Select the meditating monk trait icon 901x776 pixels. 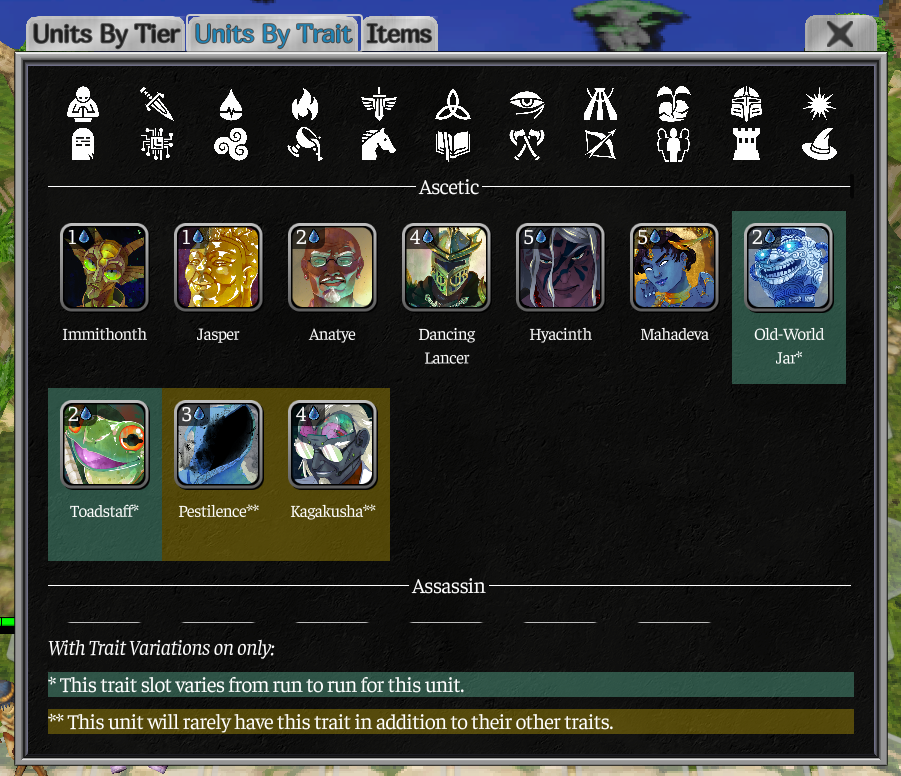[83, 104]
